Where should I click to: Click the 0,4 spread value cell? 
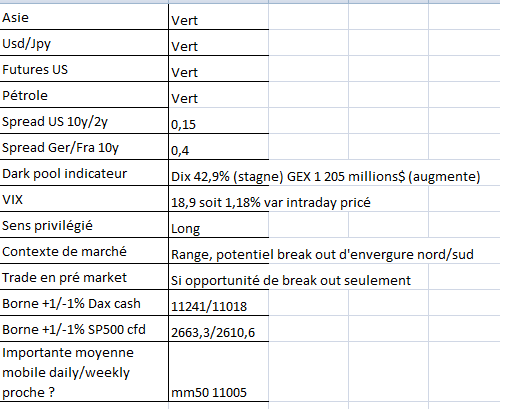pyautogui.click(x=219, y=147)
